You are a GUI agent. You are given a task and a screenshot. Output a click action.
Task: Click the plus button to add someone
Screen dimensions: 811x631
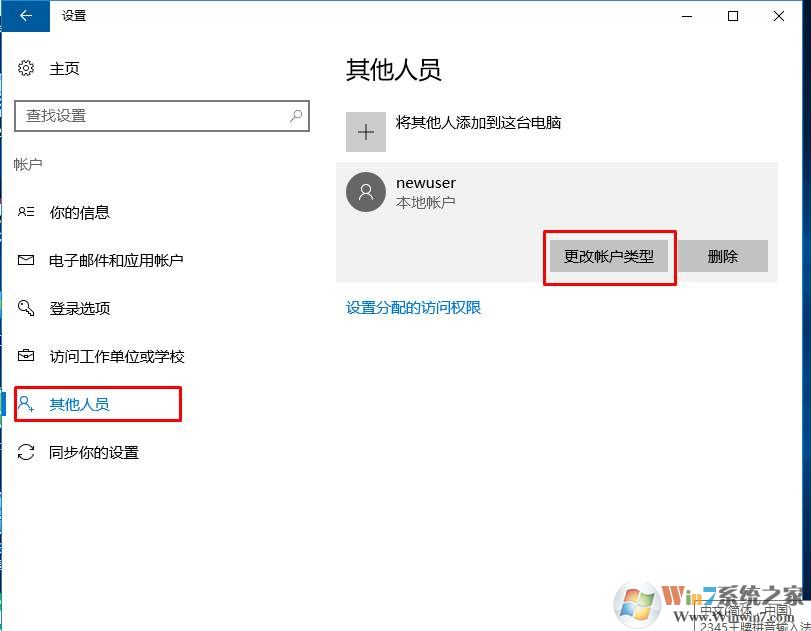tap(366, 132)
